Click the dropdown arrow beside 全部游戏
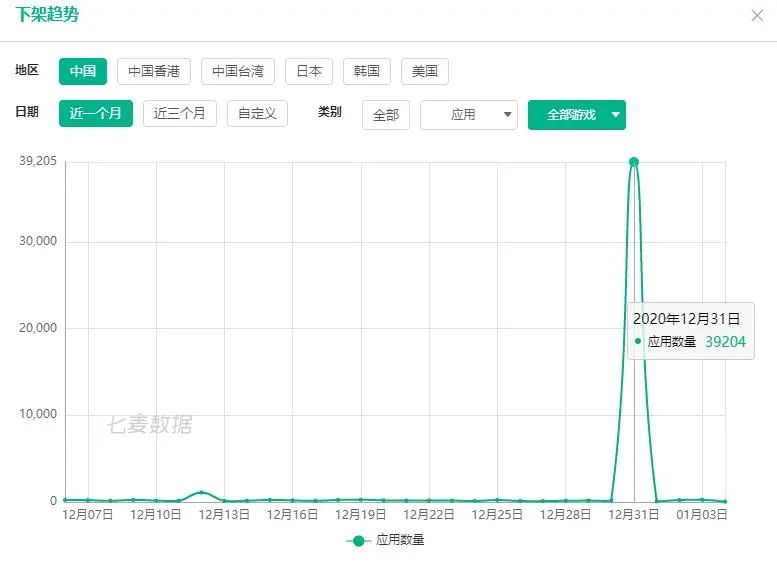Image resolution: width=777 pixels, height=564 pixels. (615, 115)
